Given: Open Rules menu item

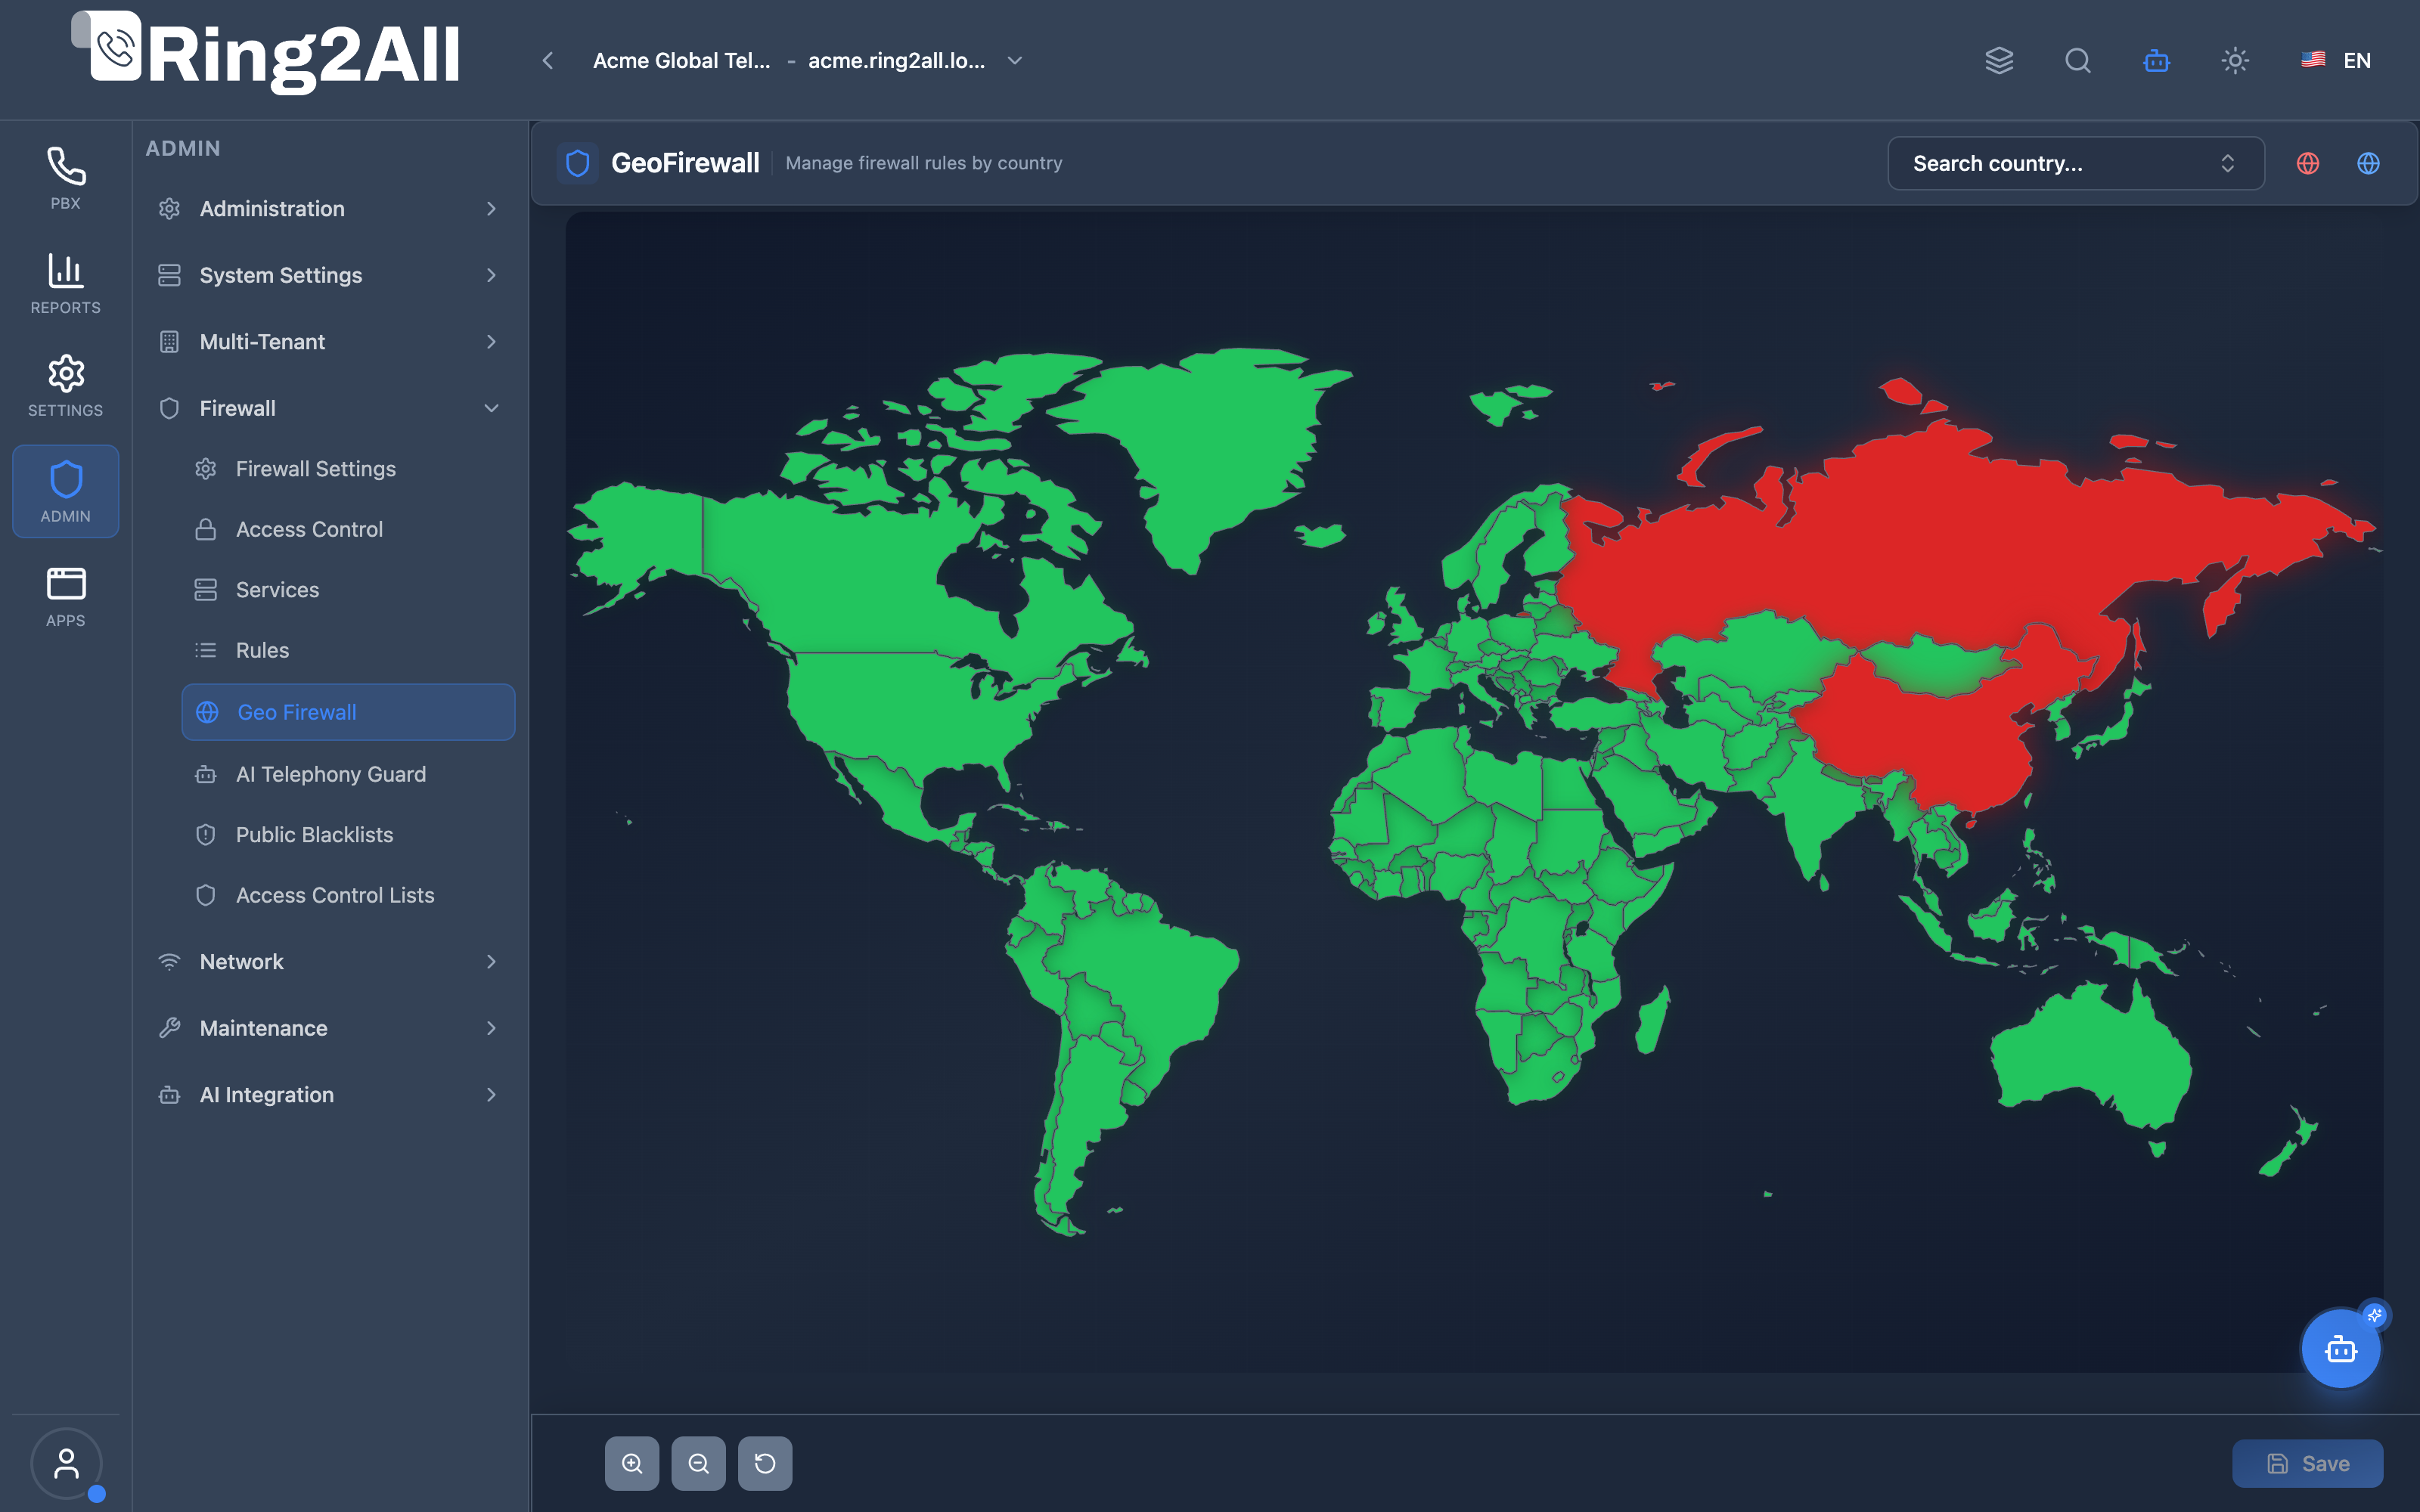Looking at the screenshot, I should click(348, 650).
